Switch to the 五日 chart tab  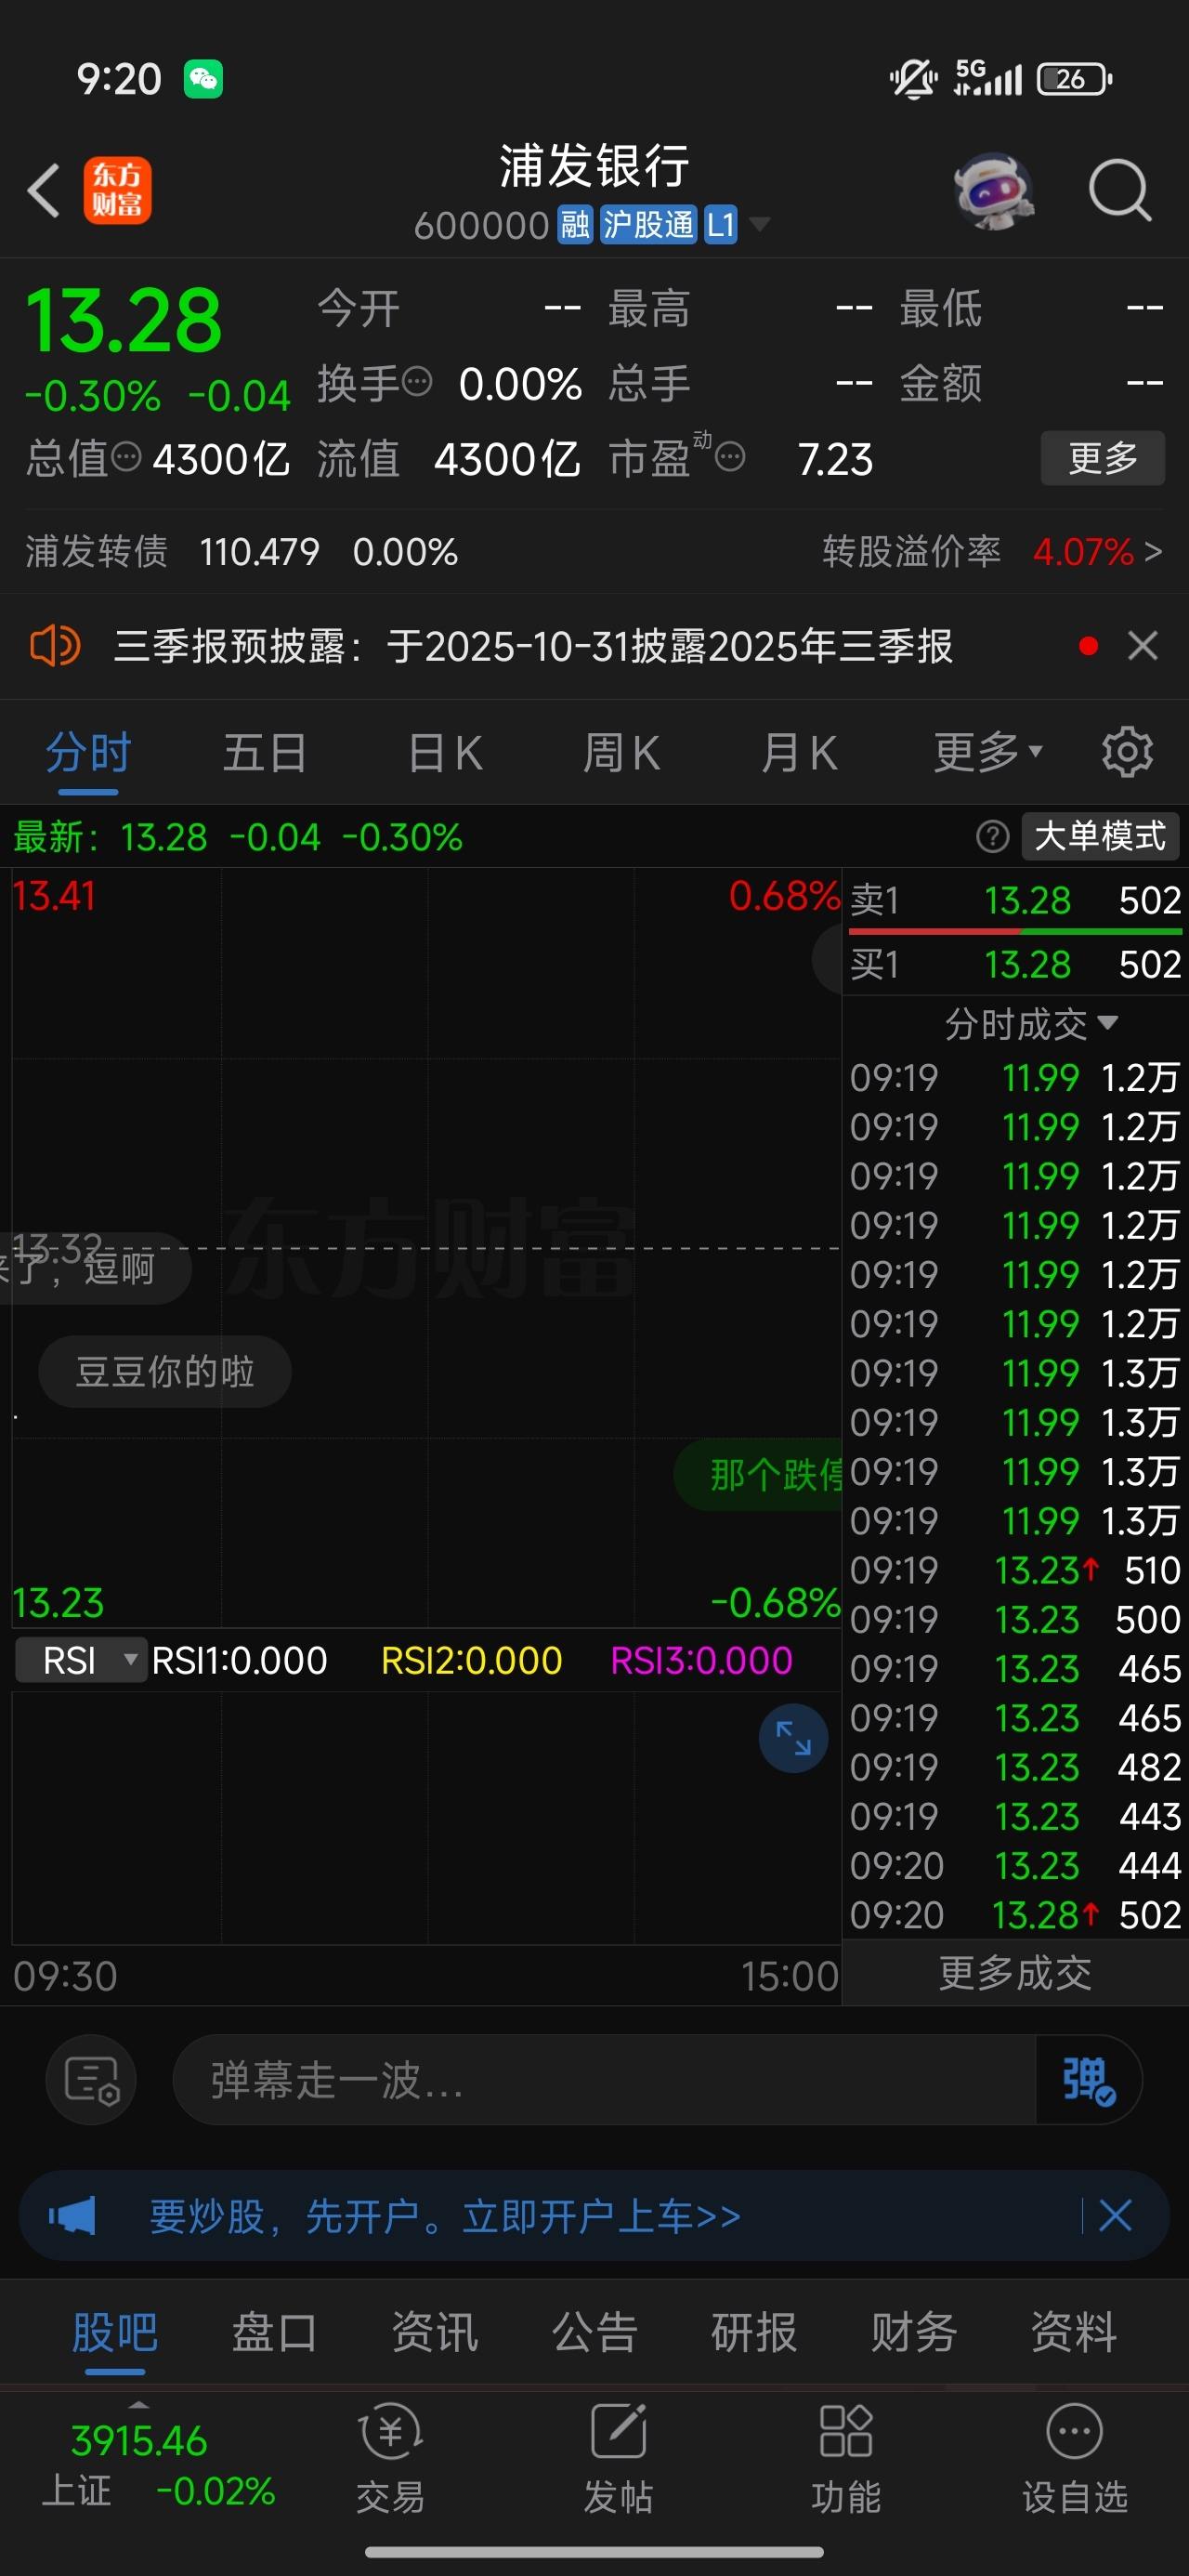point(264,752)
